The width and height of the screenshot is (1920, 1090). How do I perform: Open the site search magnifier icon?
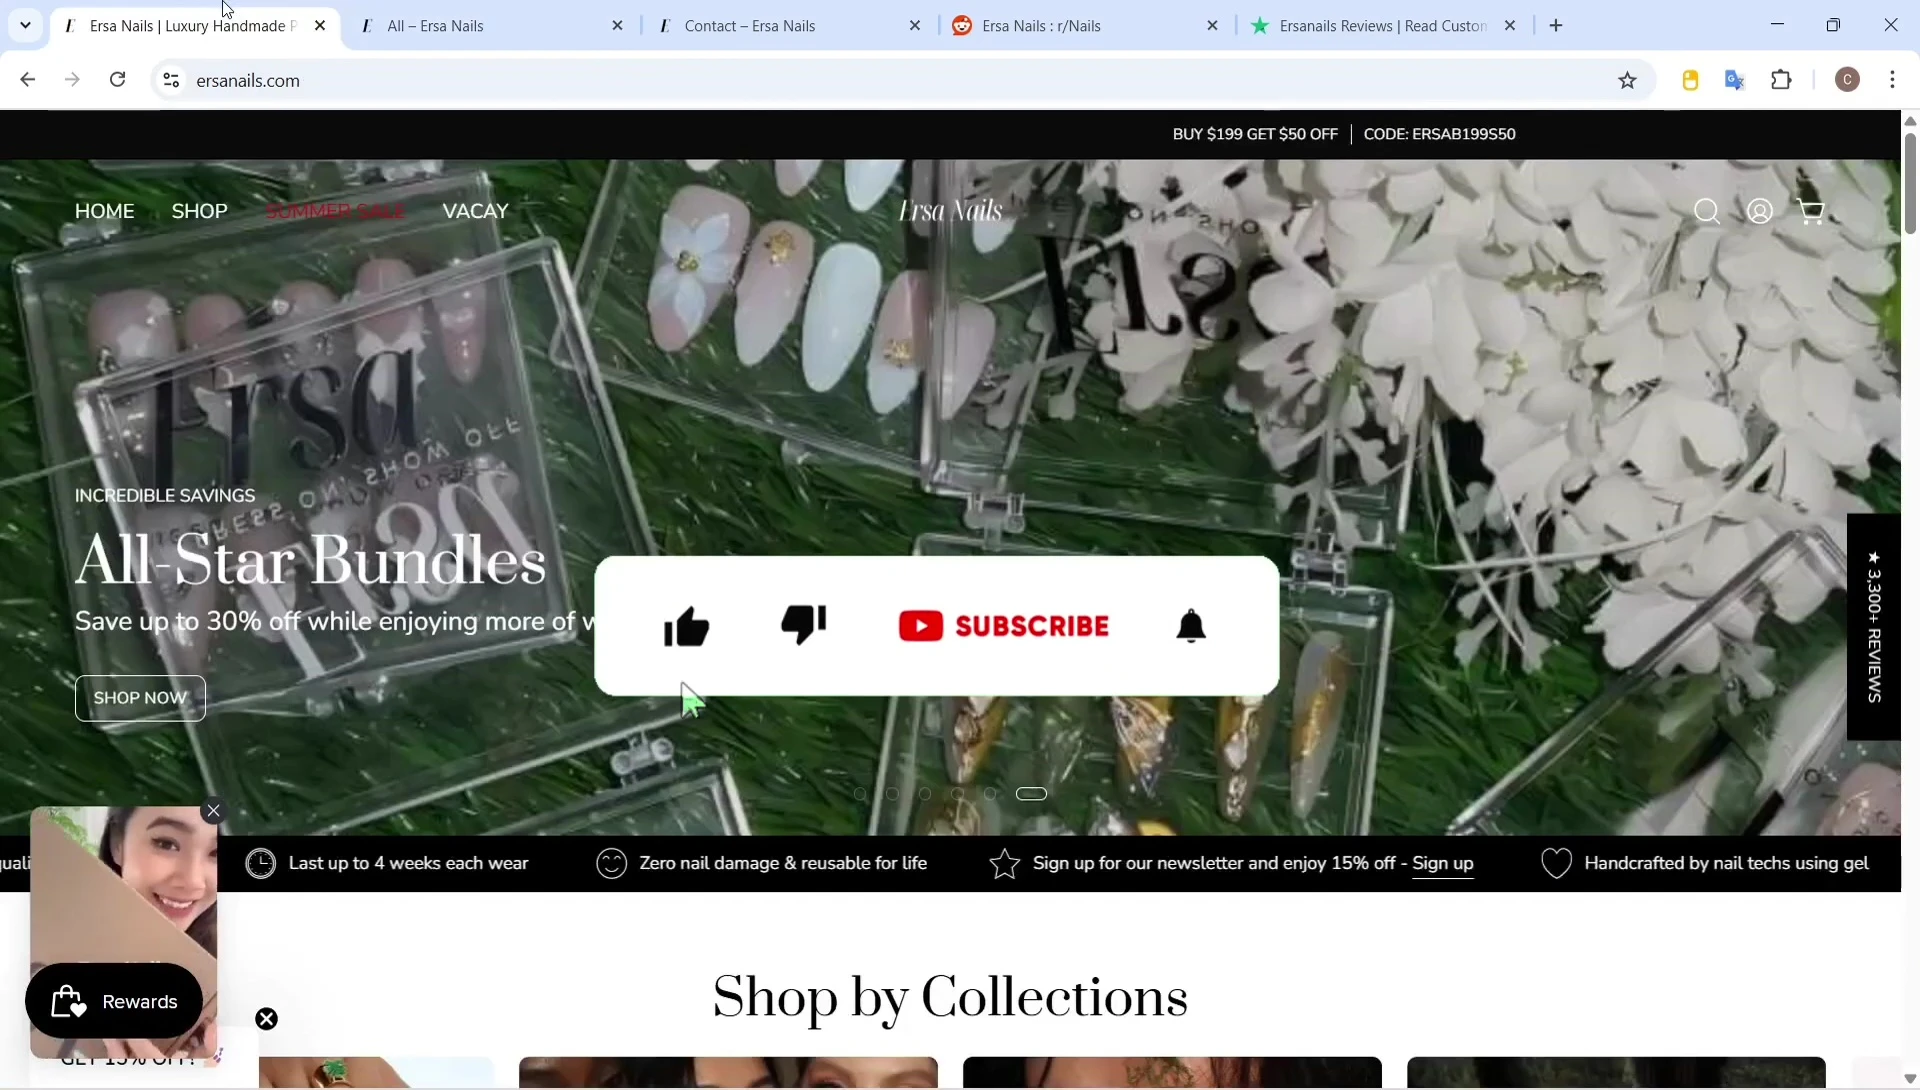click(x=1707, y=211)
